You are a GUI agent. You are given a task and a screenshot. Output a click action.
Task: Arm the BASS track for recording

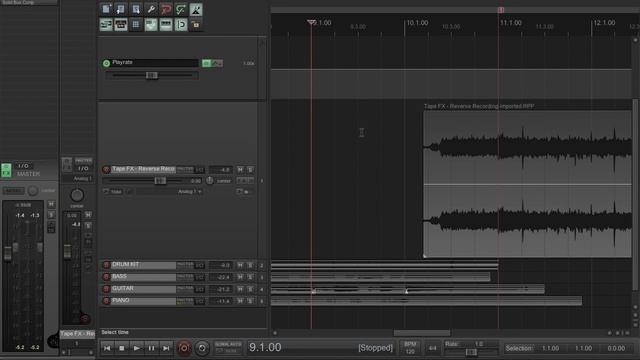106,277
